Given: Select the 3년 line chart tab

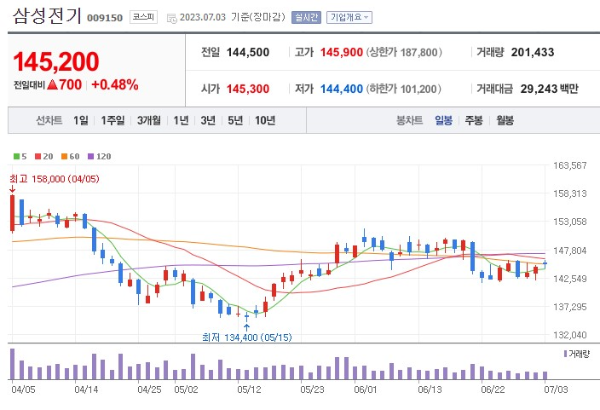Looking at the screenshot, I should [208, 121].
